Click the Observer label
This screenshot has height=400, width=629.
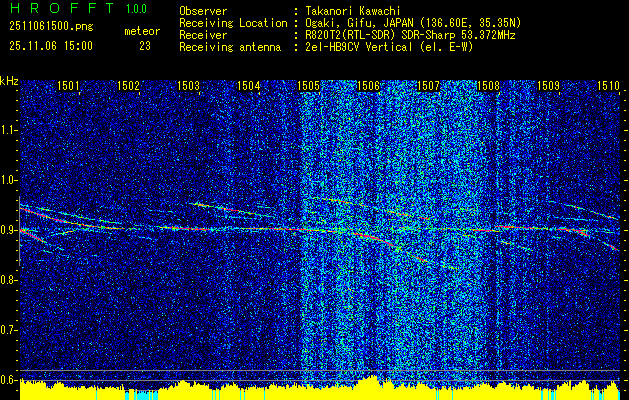pyautogui.click(x=203, y=11)
